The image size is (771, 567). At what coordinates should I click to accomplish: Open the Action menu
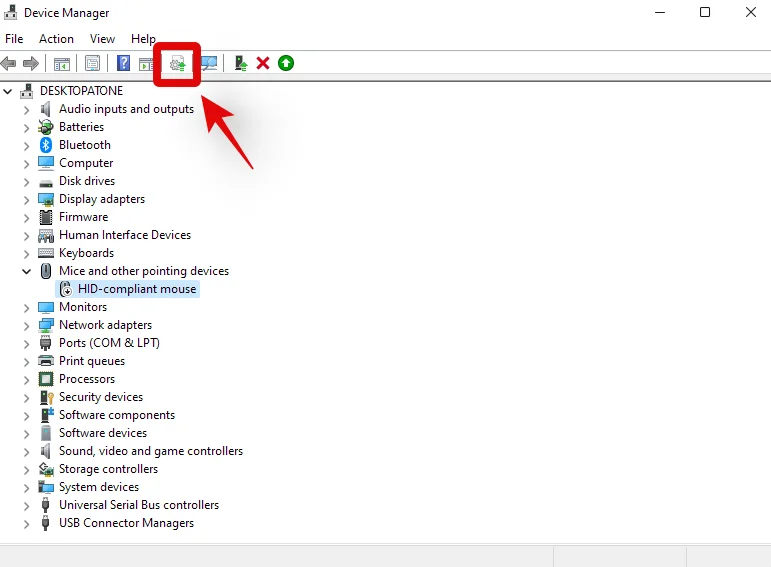coord(57,39)
